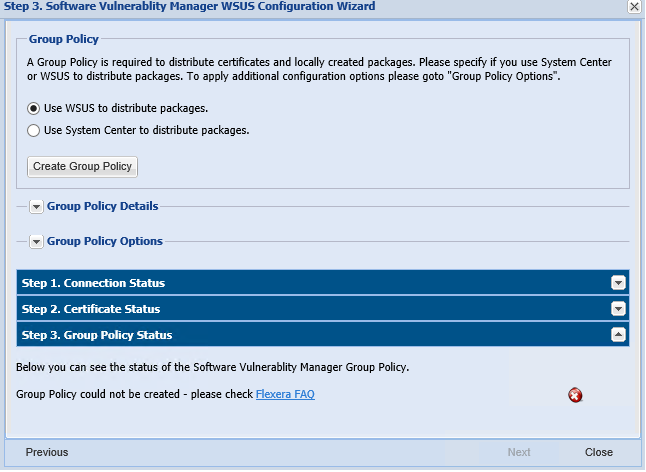Expand Group Policy Details arrow icon

pos(37,207)
